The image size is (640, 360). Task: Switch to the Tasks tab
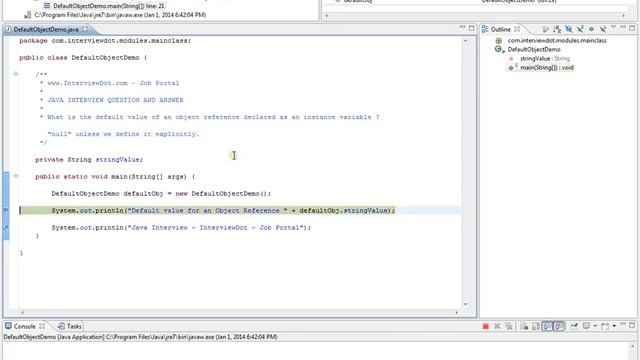(x=70, y=326)
